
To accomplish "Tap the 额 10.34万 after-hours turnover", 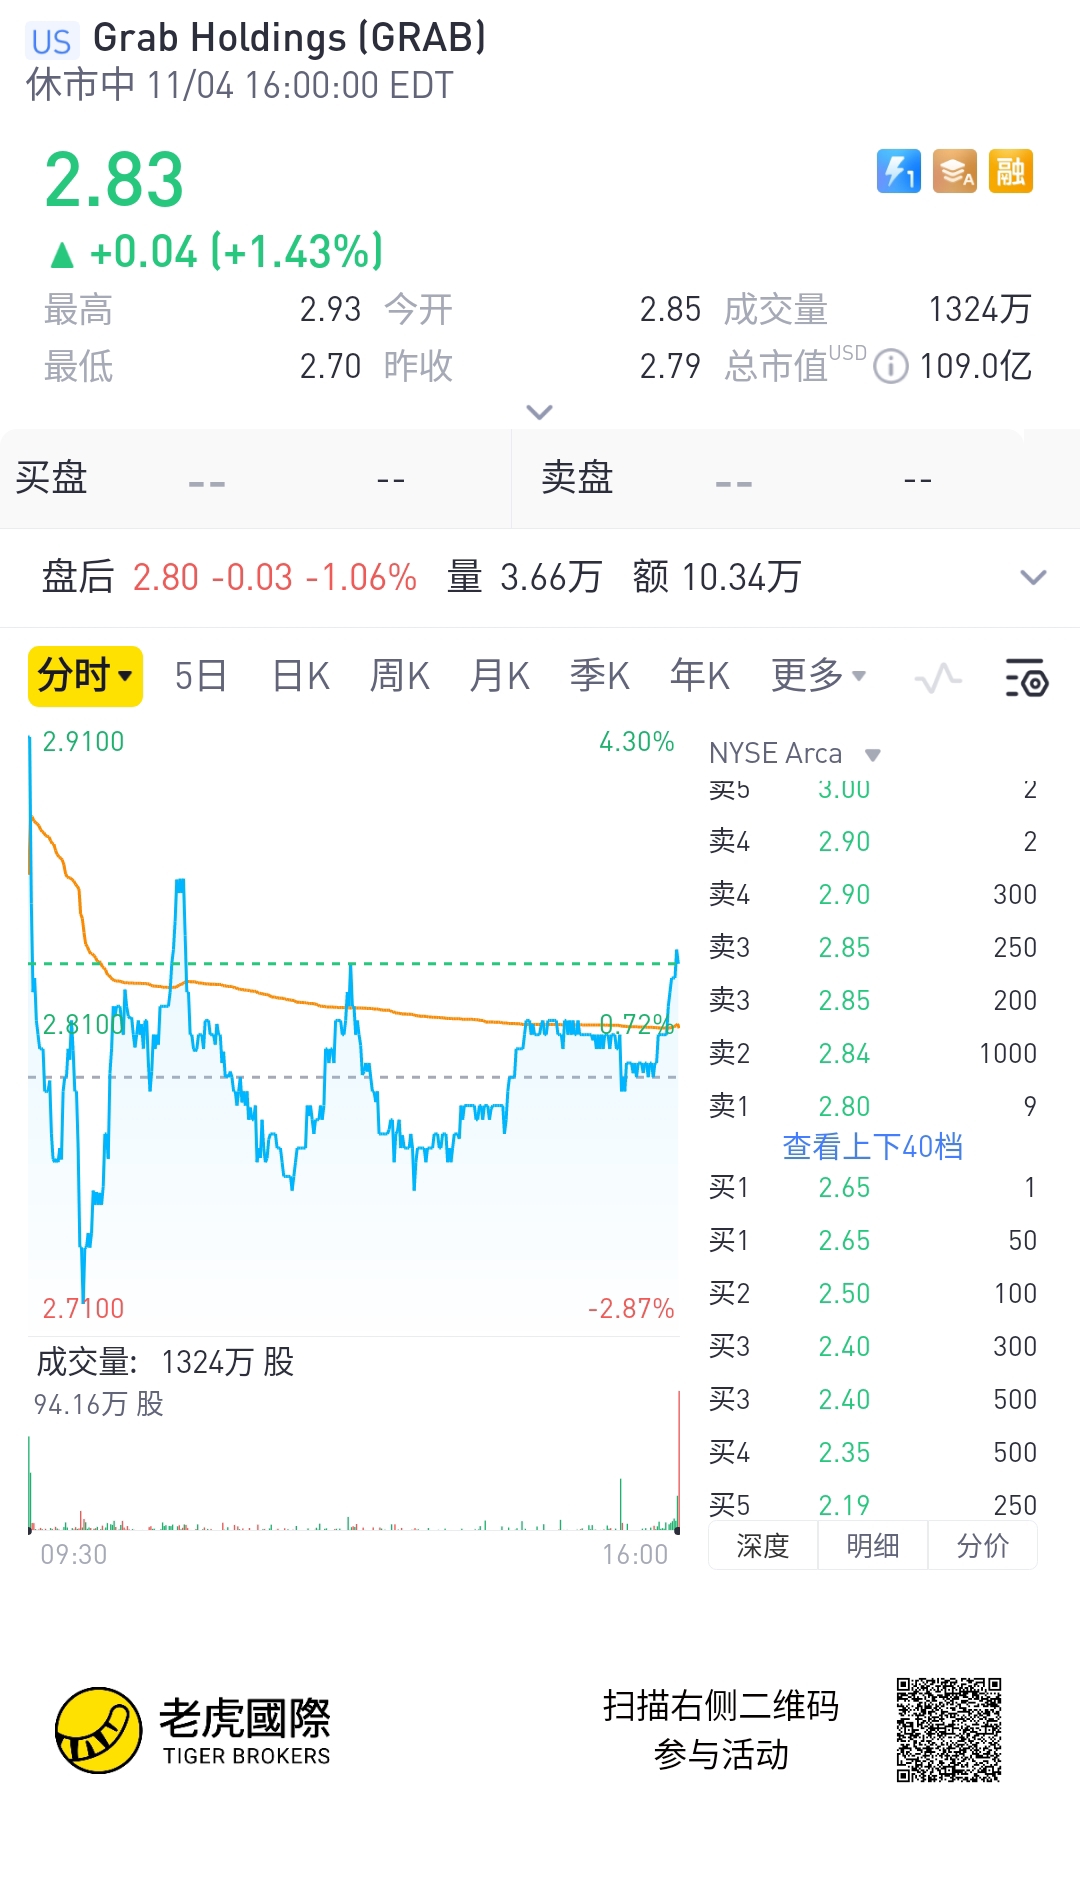I will 717,577.
